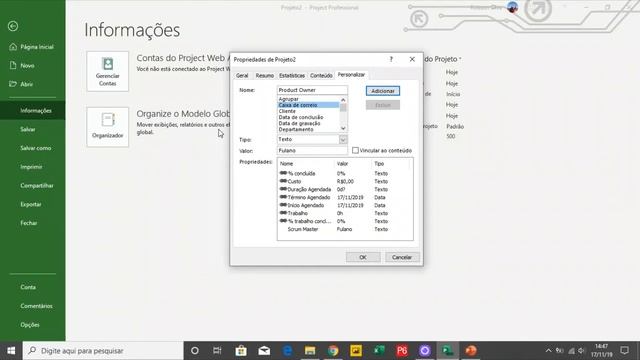Open Task View on the taskbar
This screenshot has width=640, height=360.
pos(217,351)
